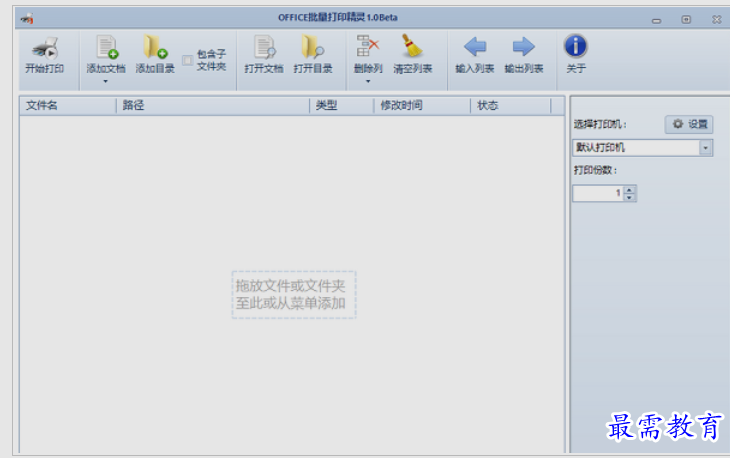Close the OFFICE批量打印精灵 window

(x=717, y=19)
